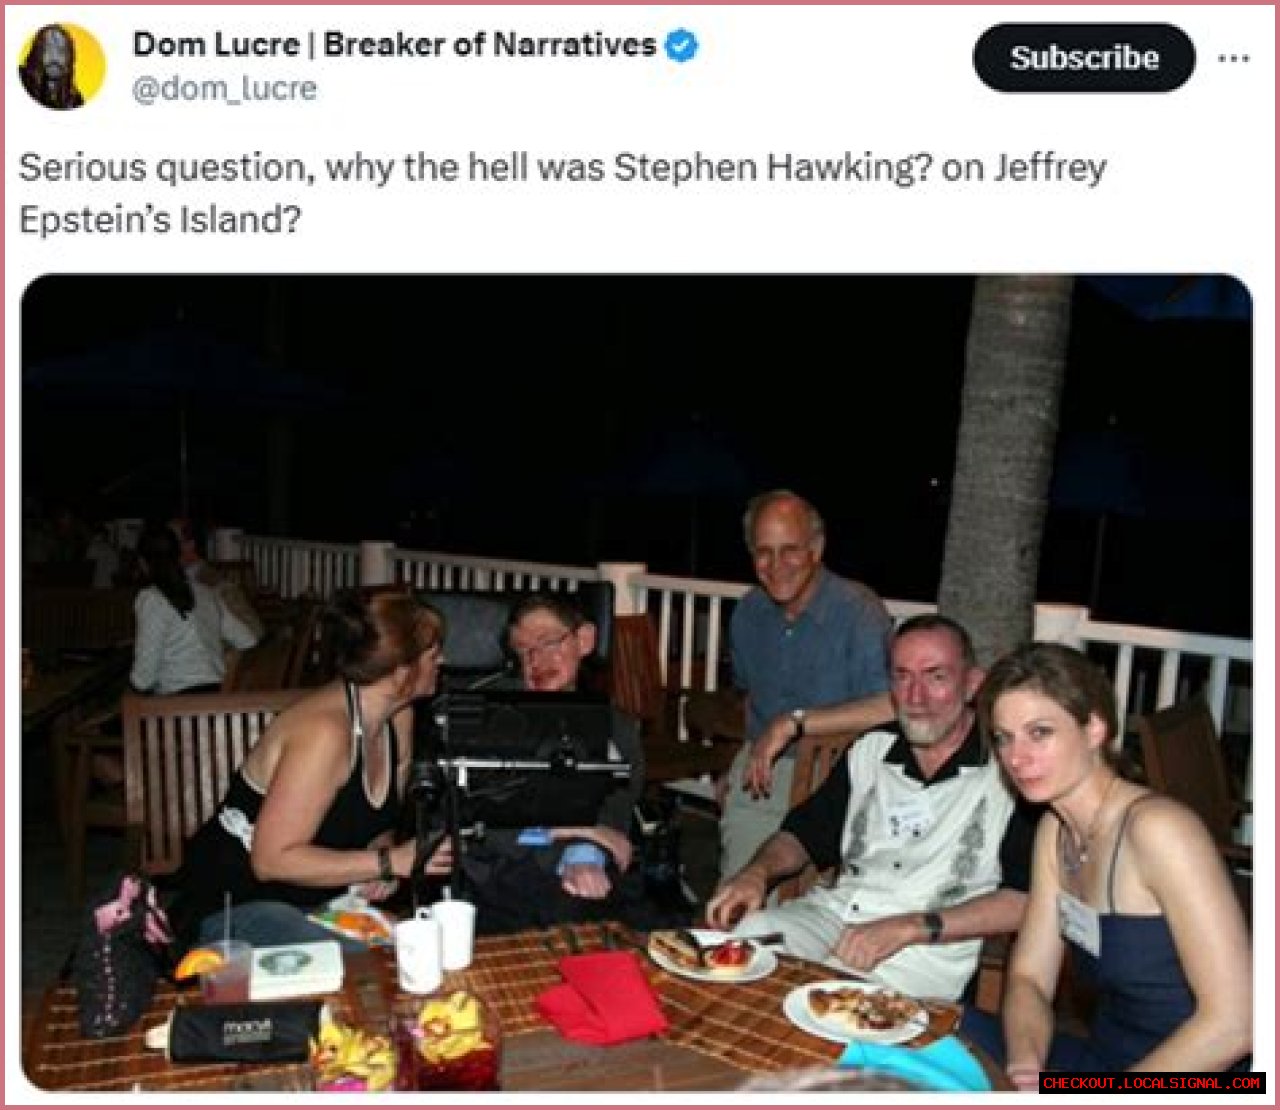The image size is (1280, 1110).
Task: Open the @dom_lucre handle link
Action: pos(225,89)
